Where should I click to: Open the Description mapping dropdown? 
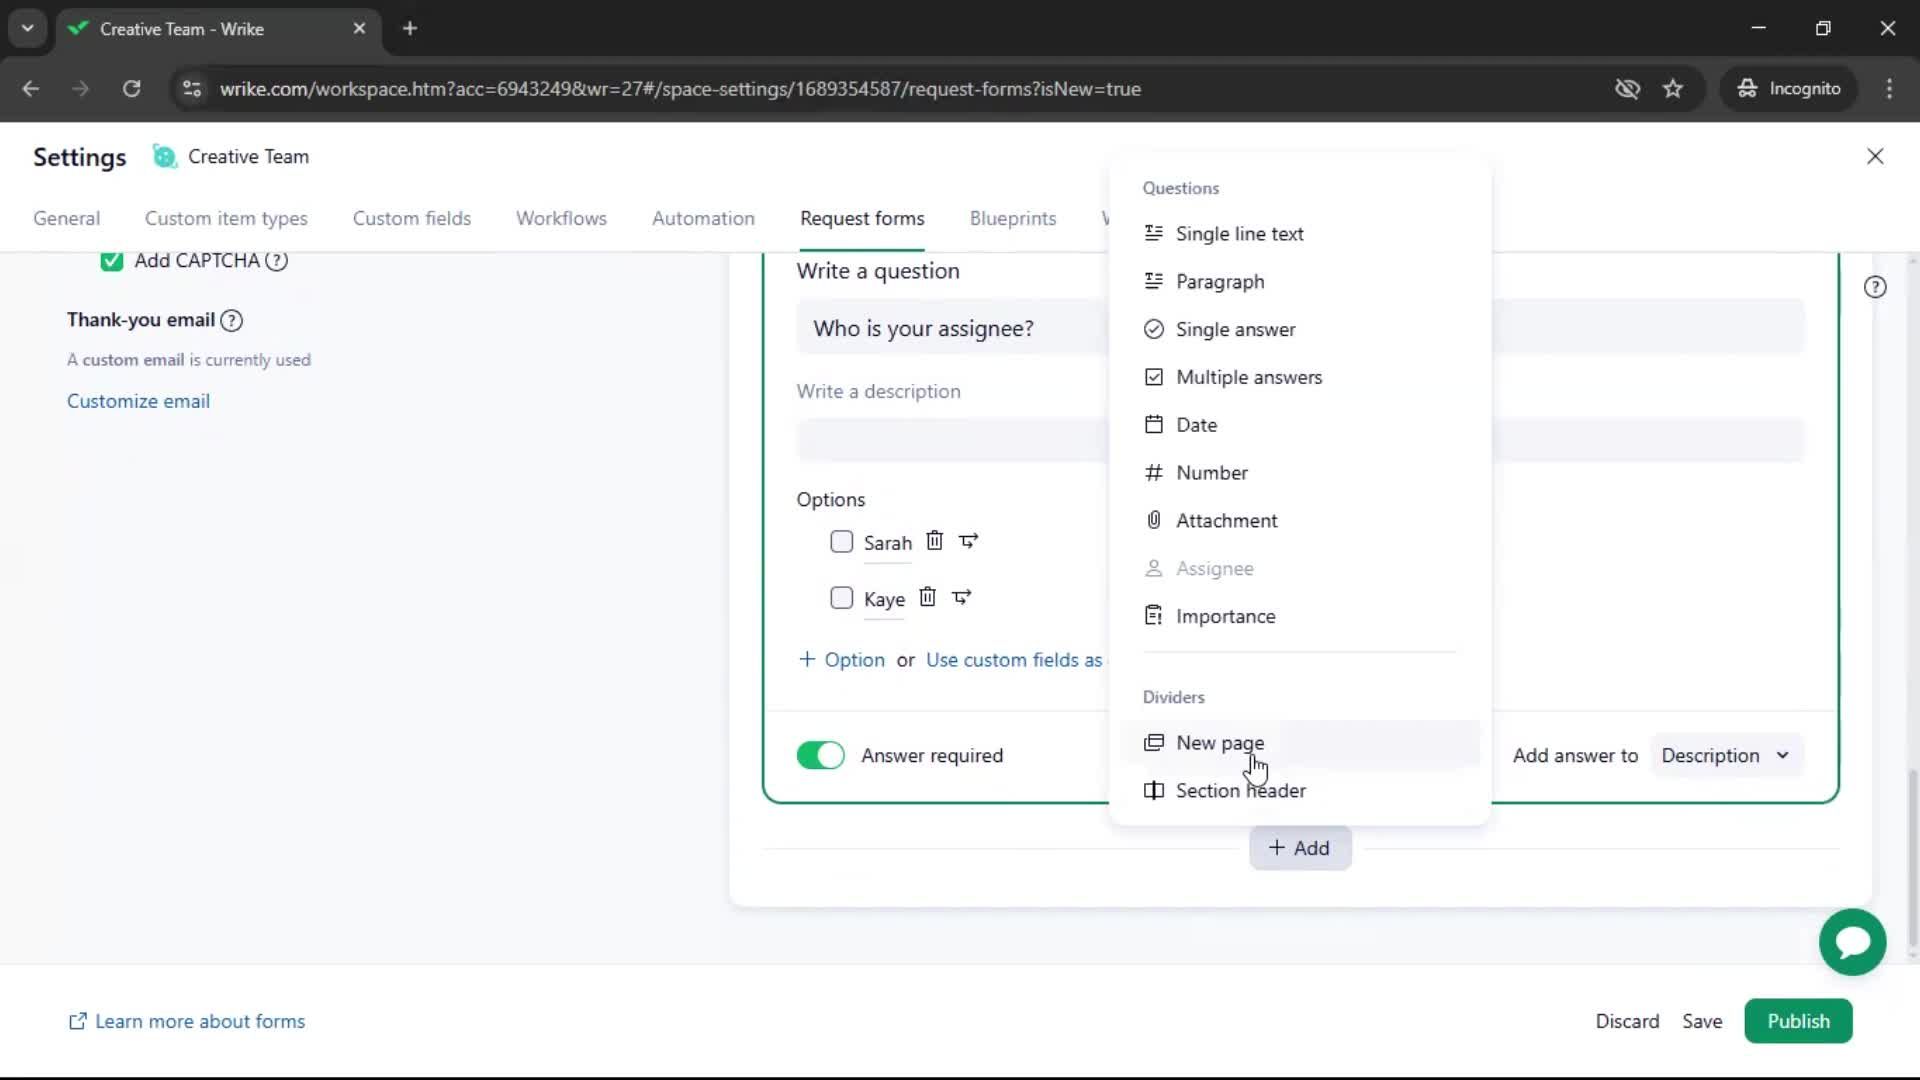coord(1726,755)
